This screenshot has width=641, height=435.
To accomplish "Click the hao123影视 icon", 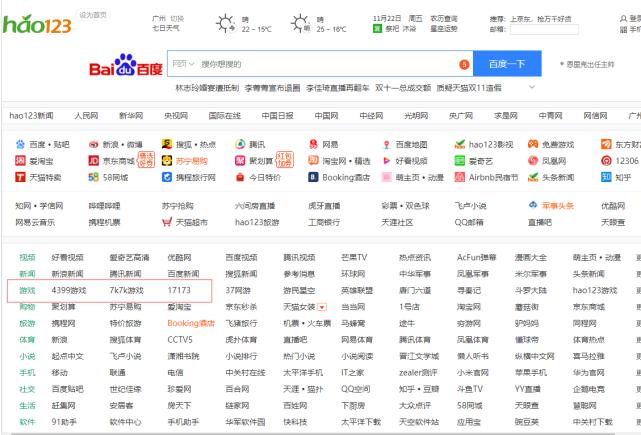I will pos(460,144).
